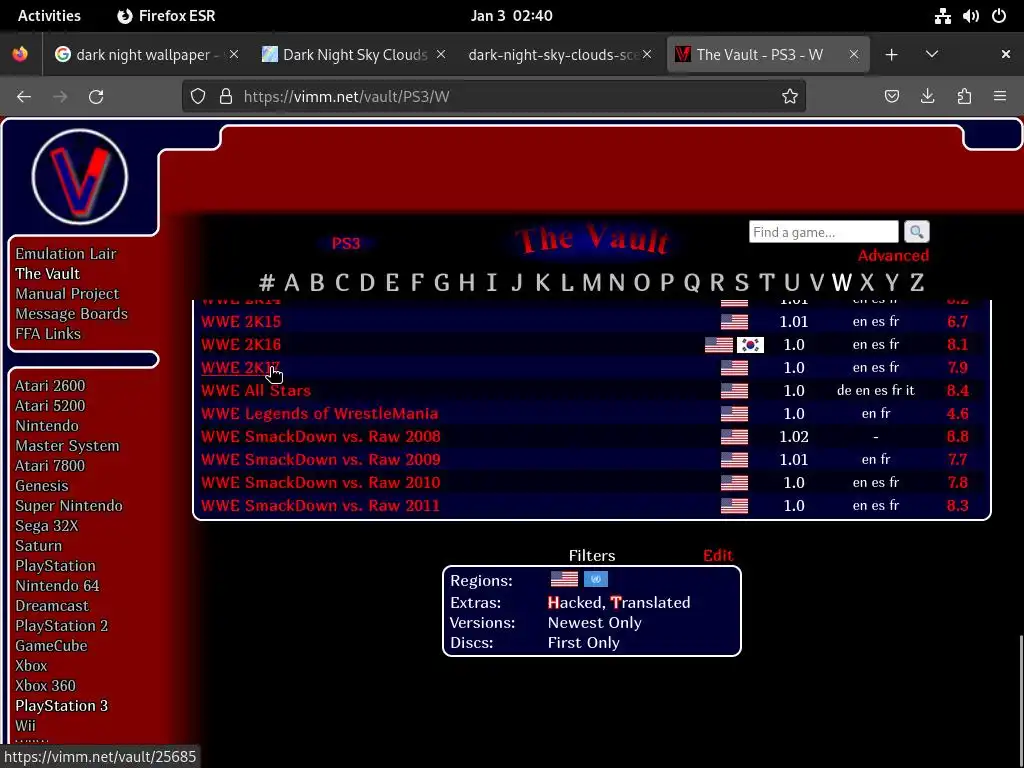Click the site security padlock icon

click(226, 97)
